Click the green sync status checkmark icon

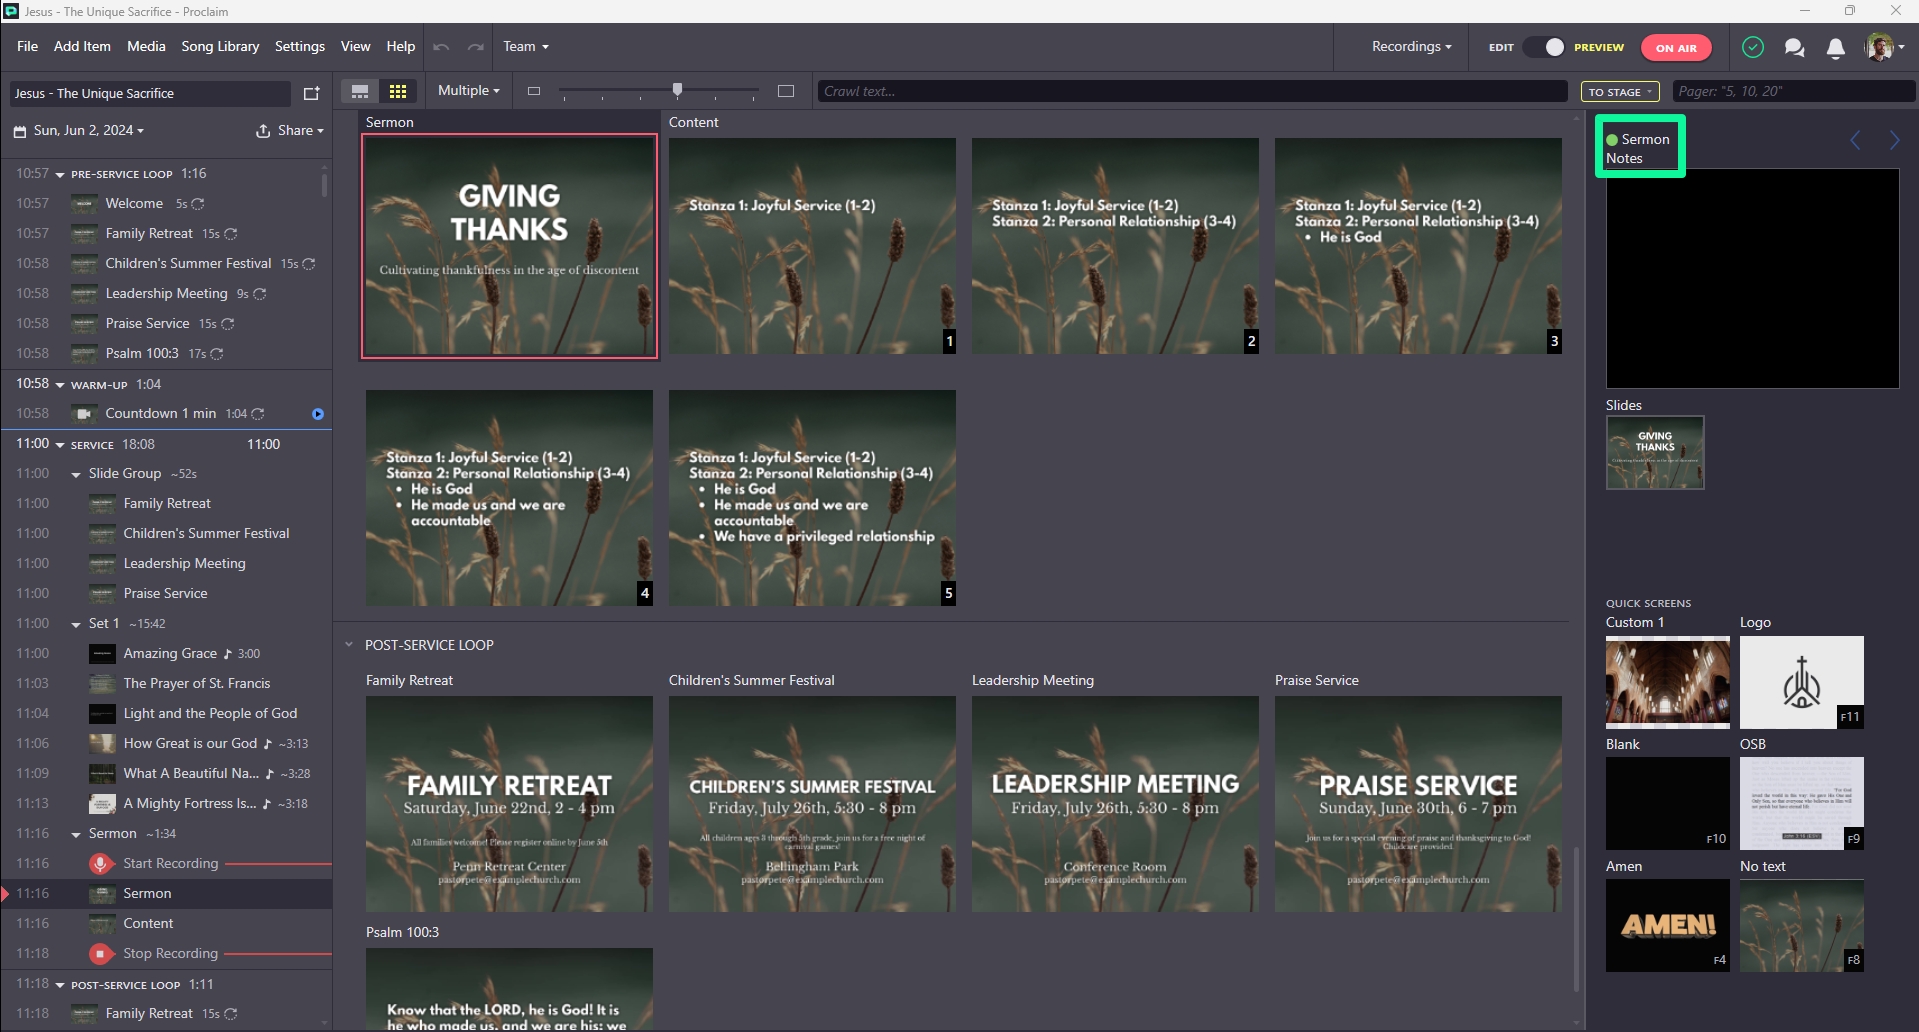(x=1753, y=47)
